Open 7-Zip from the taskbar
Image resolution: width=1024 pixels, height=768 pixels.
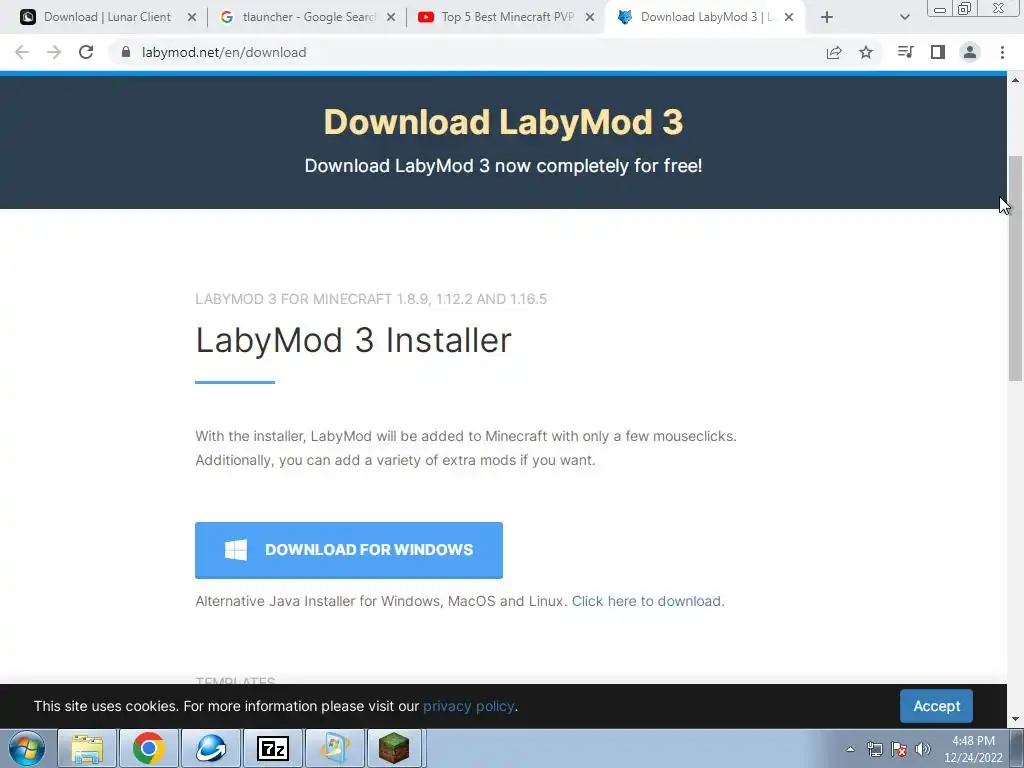tap(272, 748)
